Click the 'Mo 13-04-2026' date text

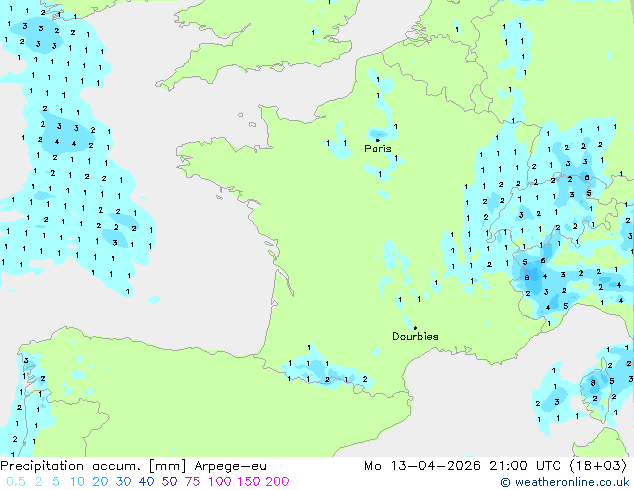422,466
